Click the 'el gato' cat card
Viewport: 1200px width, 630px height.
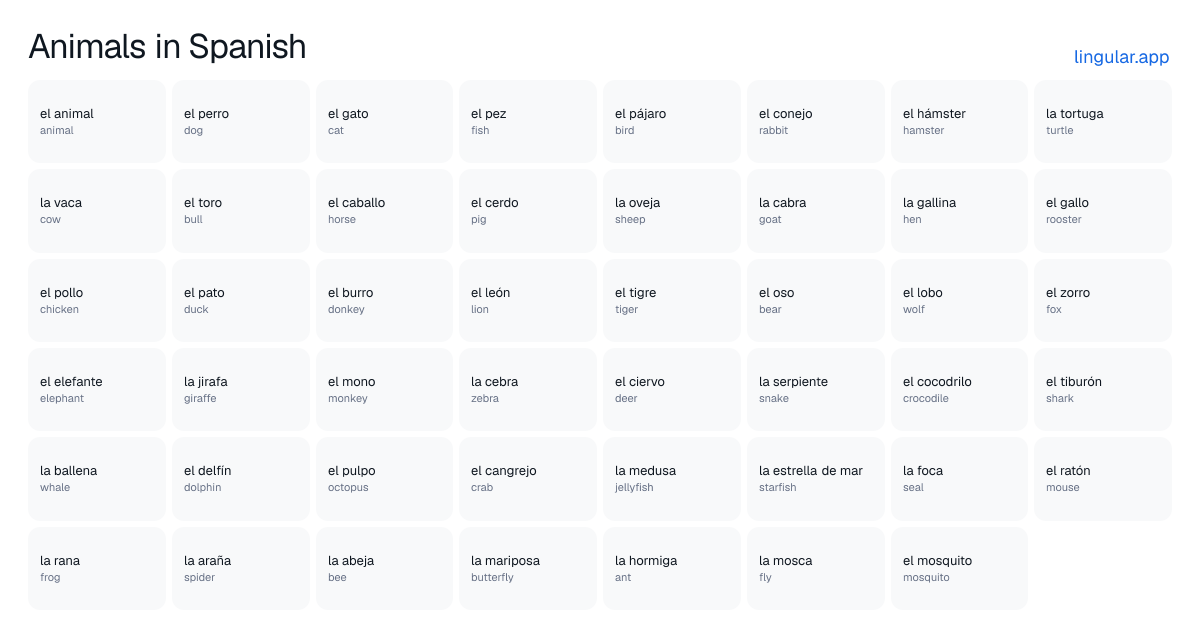[x=385, y=121]
